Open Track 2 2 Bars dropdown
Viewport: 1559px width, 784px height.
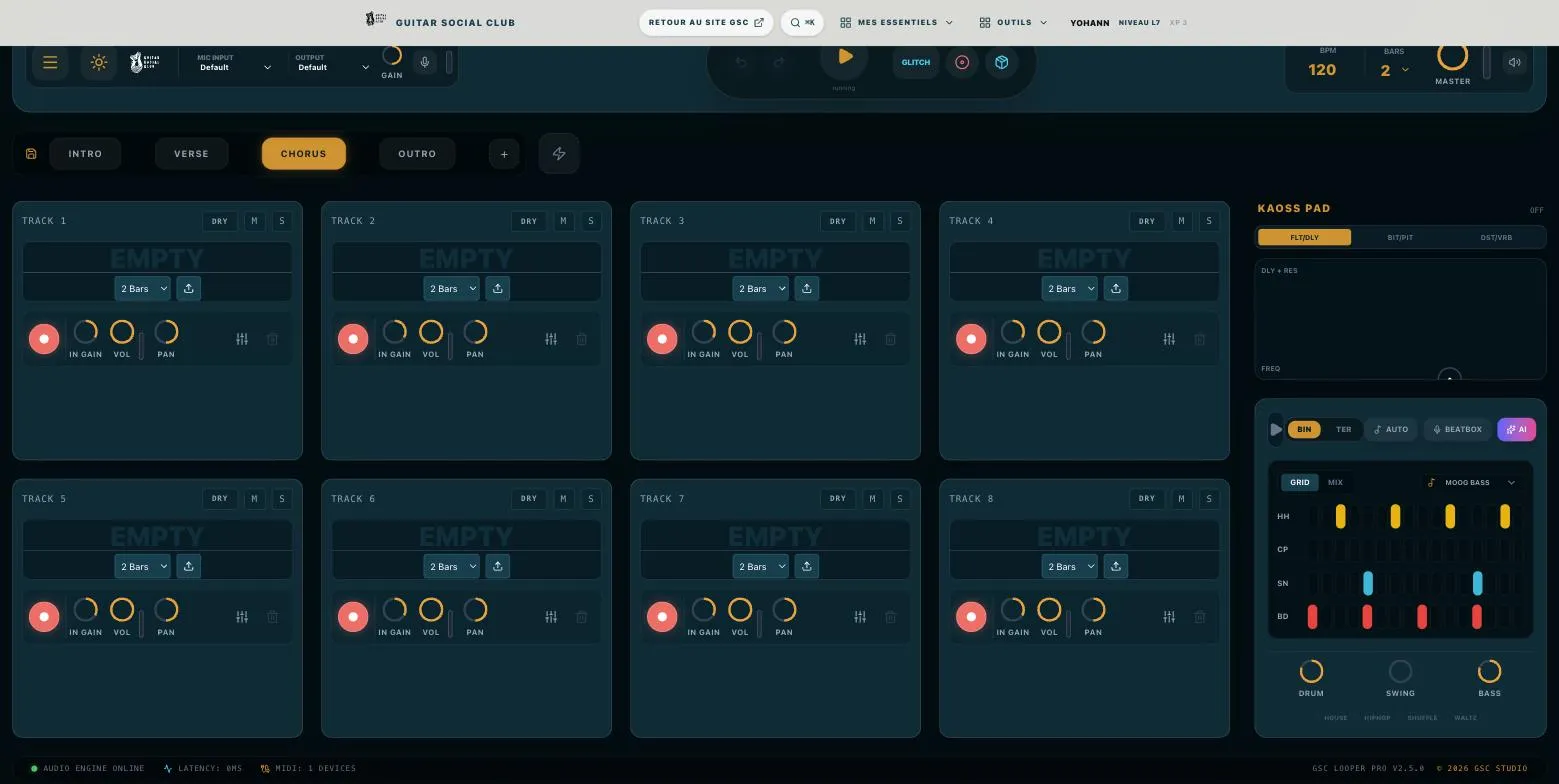coord(451,288)
